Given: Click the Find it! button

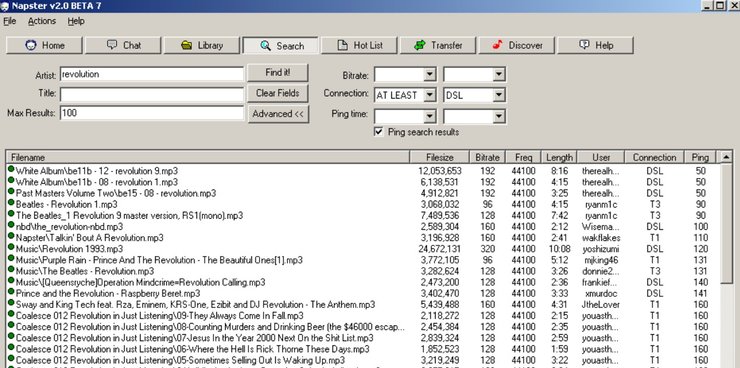Looking at the screenshot, I should 278,73.
